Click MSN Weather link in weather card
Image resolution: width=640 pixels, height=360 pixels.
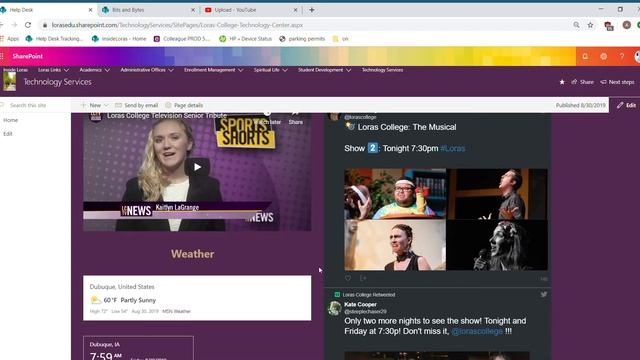tap(176, 311)
